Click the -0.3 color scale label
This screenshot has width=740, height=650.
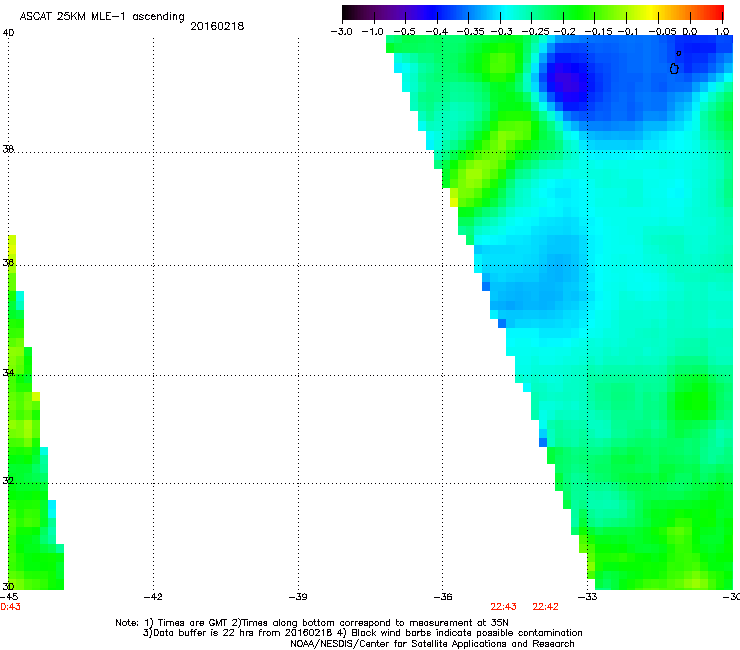(x=501, y=32)
